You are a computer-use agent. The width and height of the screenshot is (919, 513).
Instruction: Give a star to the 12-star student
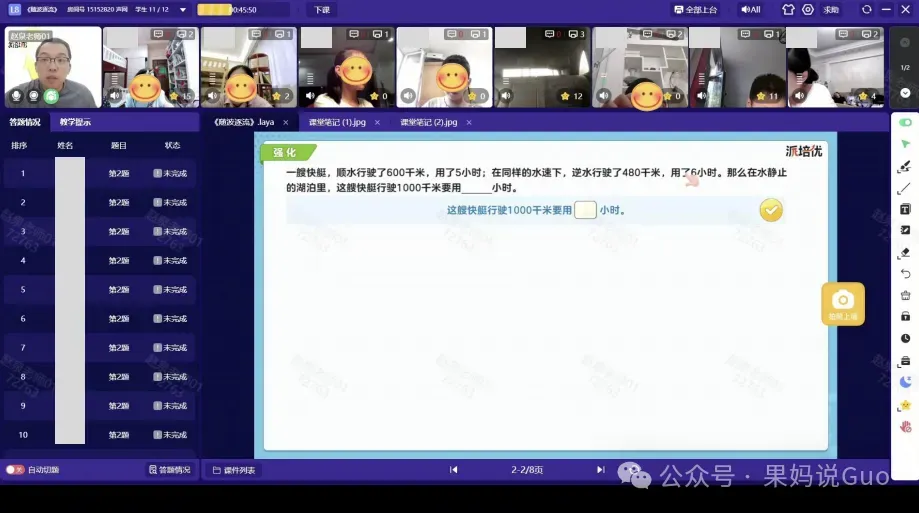coord(565,96)
